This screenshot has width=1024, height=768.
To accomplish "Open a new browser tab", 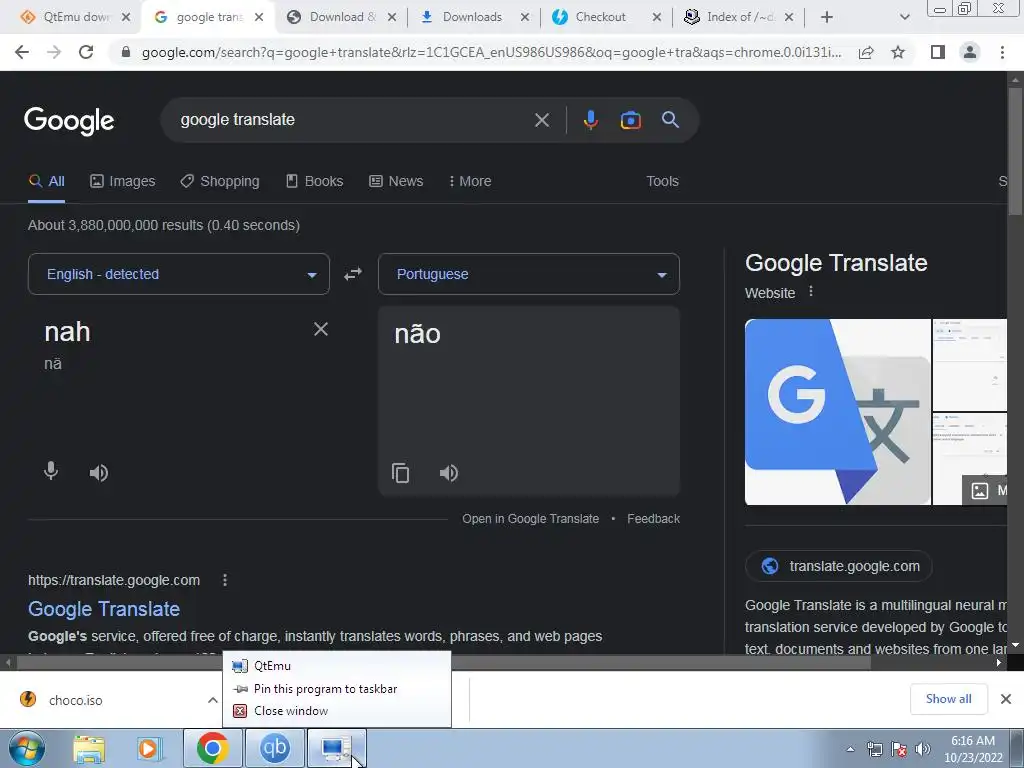I will point(827,17).
